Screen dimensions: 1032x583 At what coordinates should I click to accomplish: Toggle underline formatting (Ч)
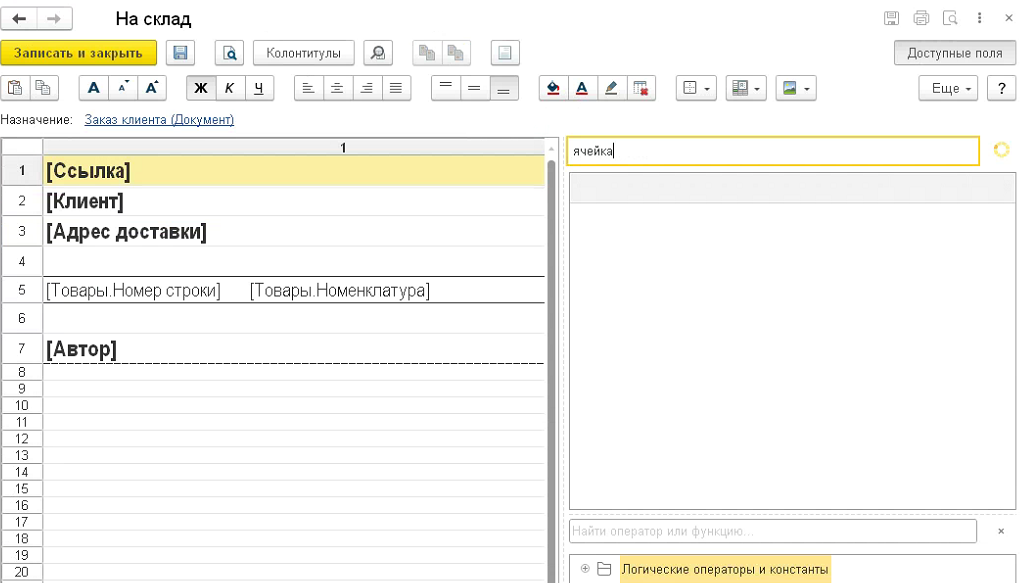coord(259,88)
